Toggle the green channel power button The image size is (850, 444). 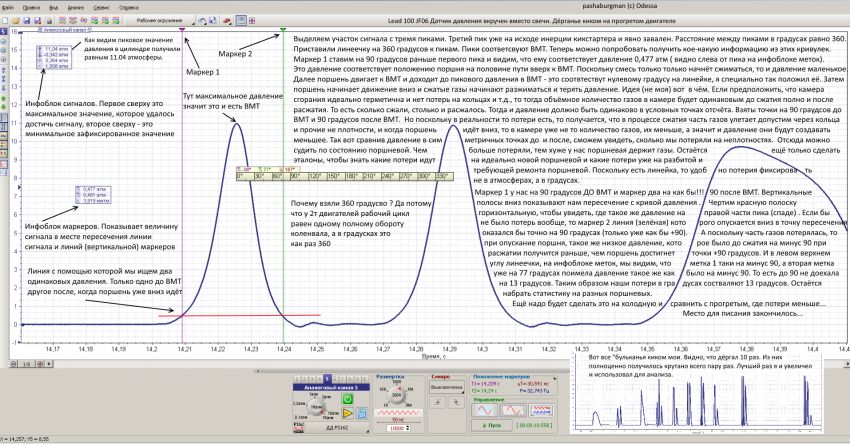pos(347,399)
